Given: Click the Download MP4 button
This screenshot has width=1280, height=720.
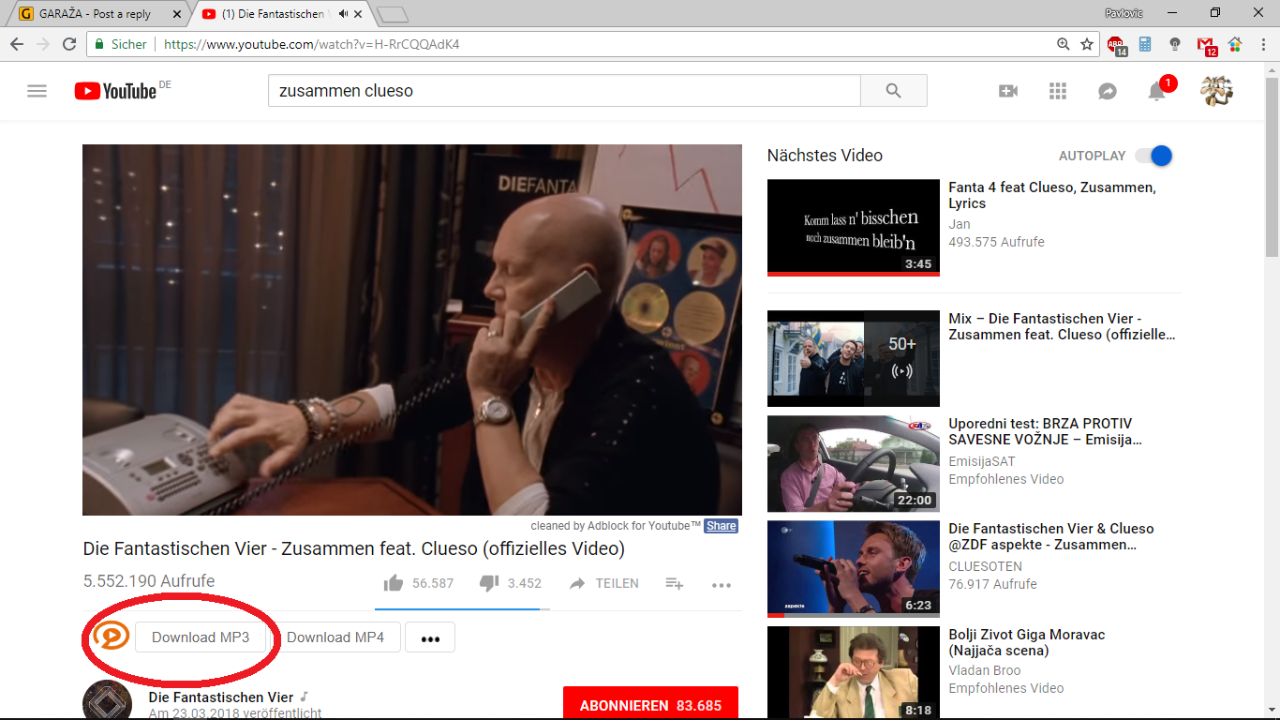Looking at the screenshot, I should point(335,637).
